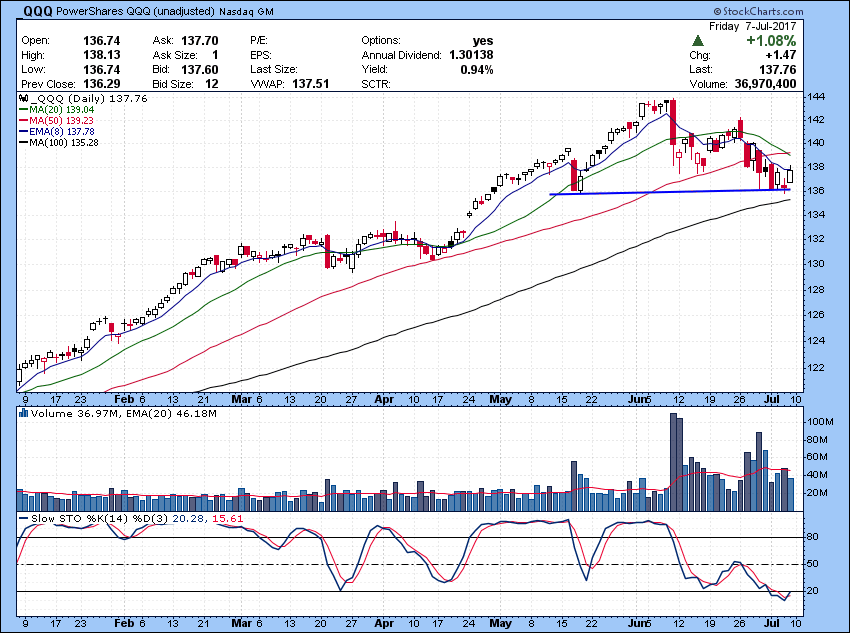Screen dimensions: 850x633
Task: Click the 100M volume axis label
Action: [x=820, y=422]
